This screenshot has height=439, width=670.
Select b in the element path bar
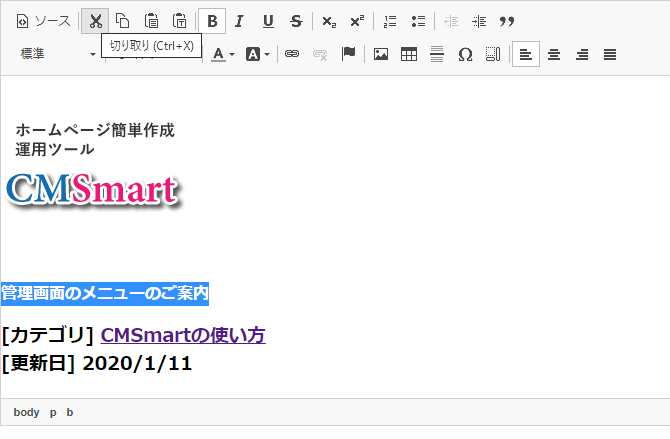point(70,412)
